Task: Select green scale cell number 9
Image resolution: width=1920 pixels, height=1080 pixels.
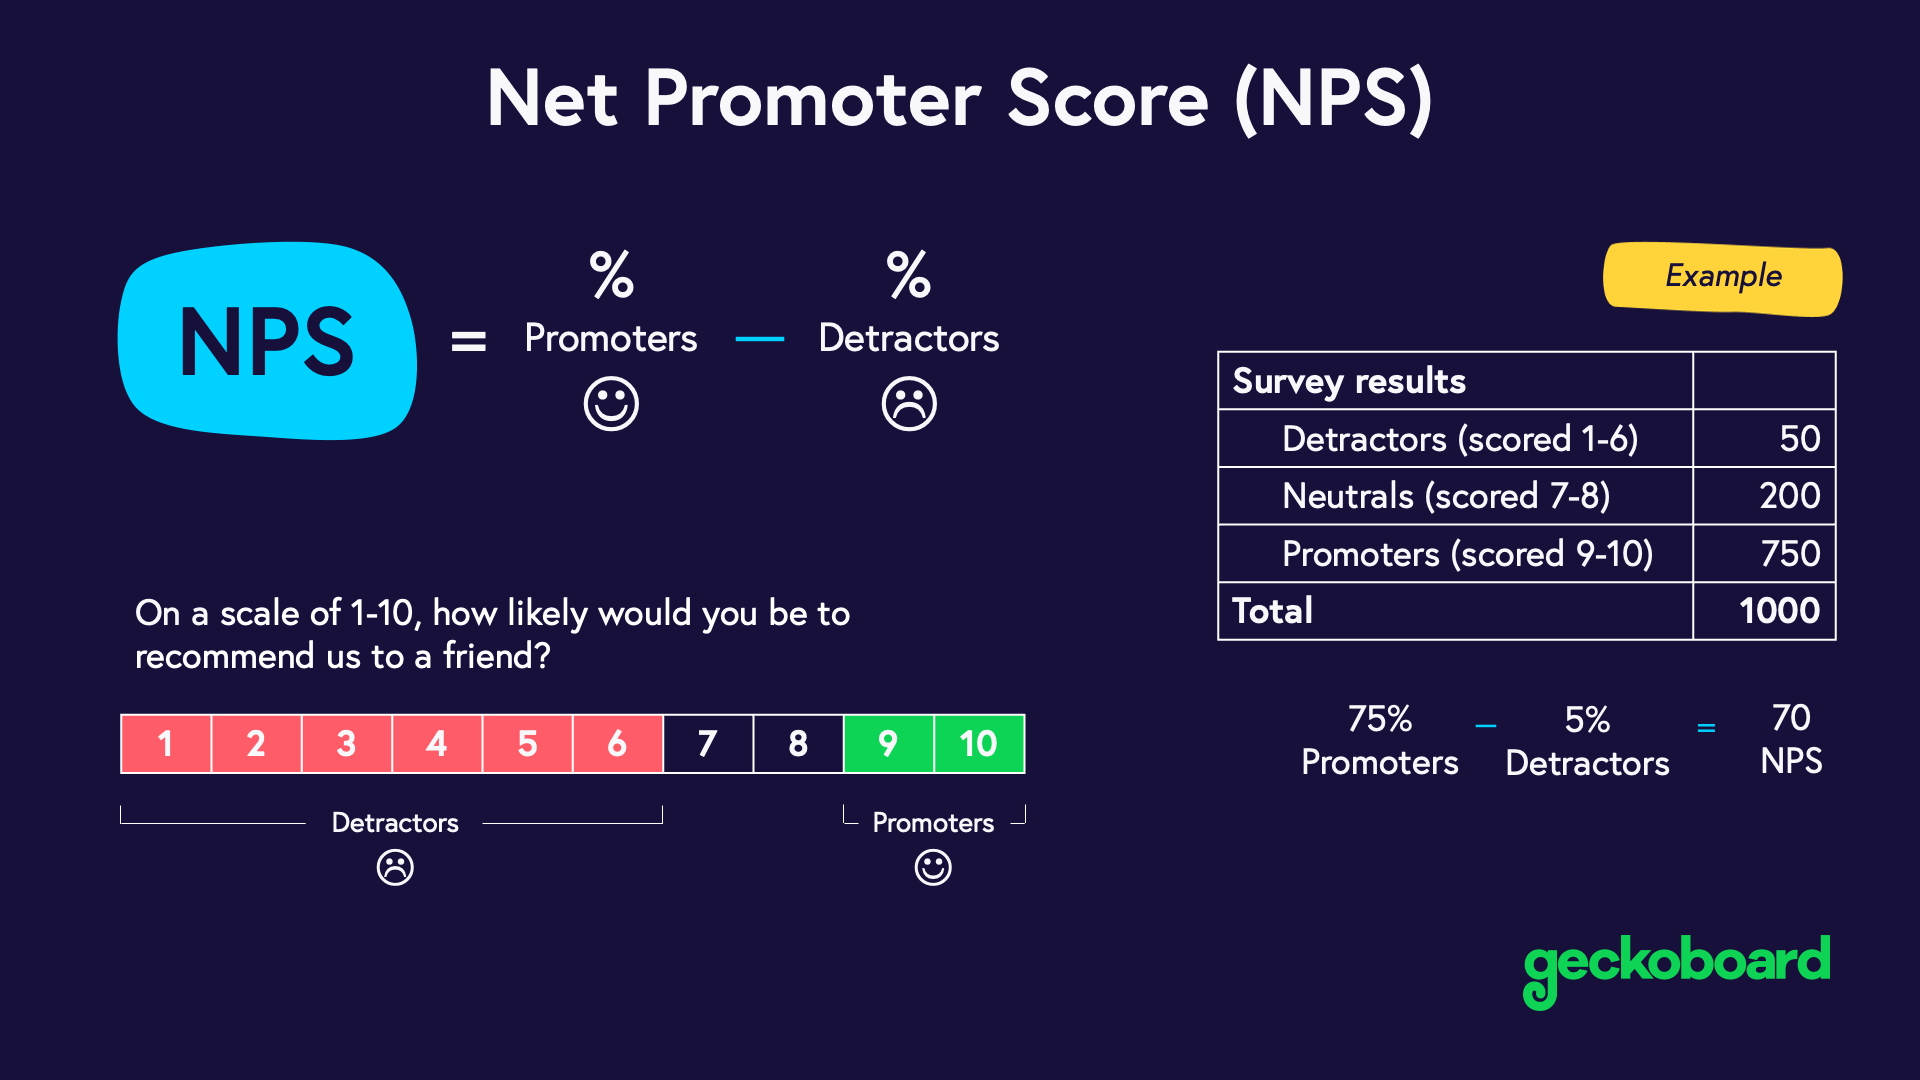Action: pos(888,744)
